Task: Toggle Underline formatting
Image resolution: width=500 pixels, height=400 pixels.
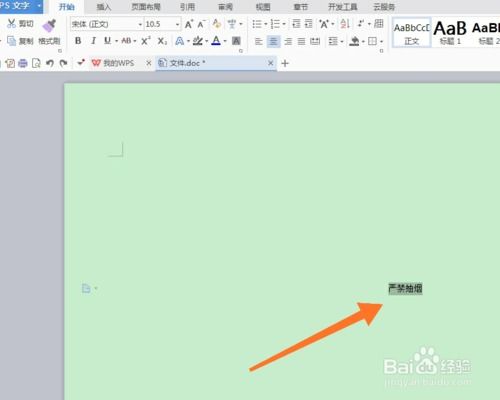Action: pyautogui.click(x=107, y=41)
